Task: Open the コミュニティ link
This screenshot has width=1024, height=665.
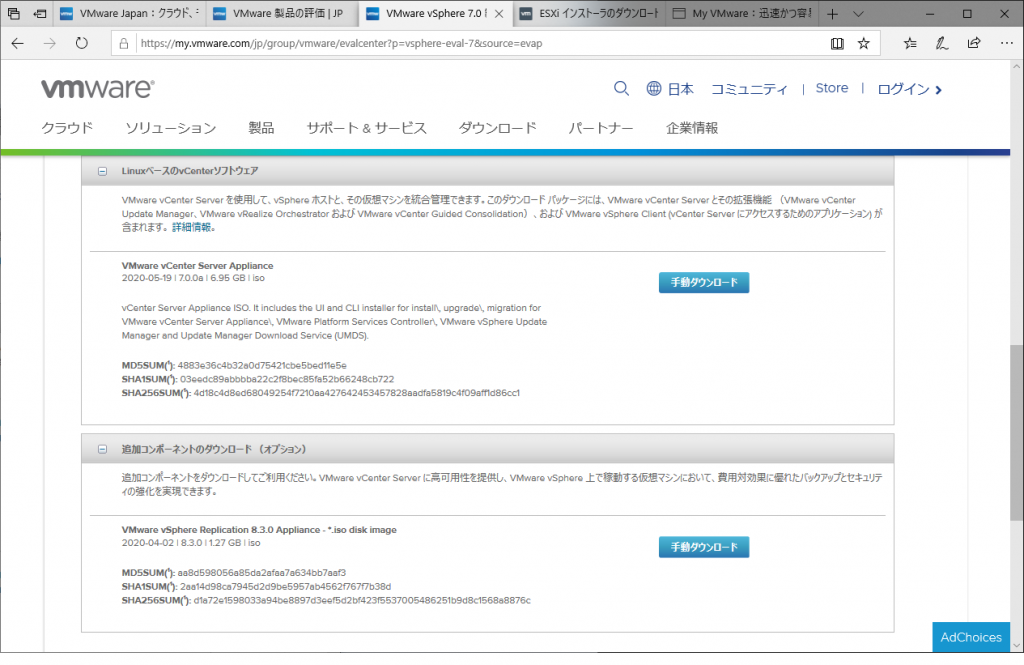Action: [749, 89]
